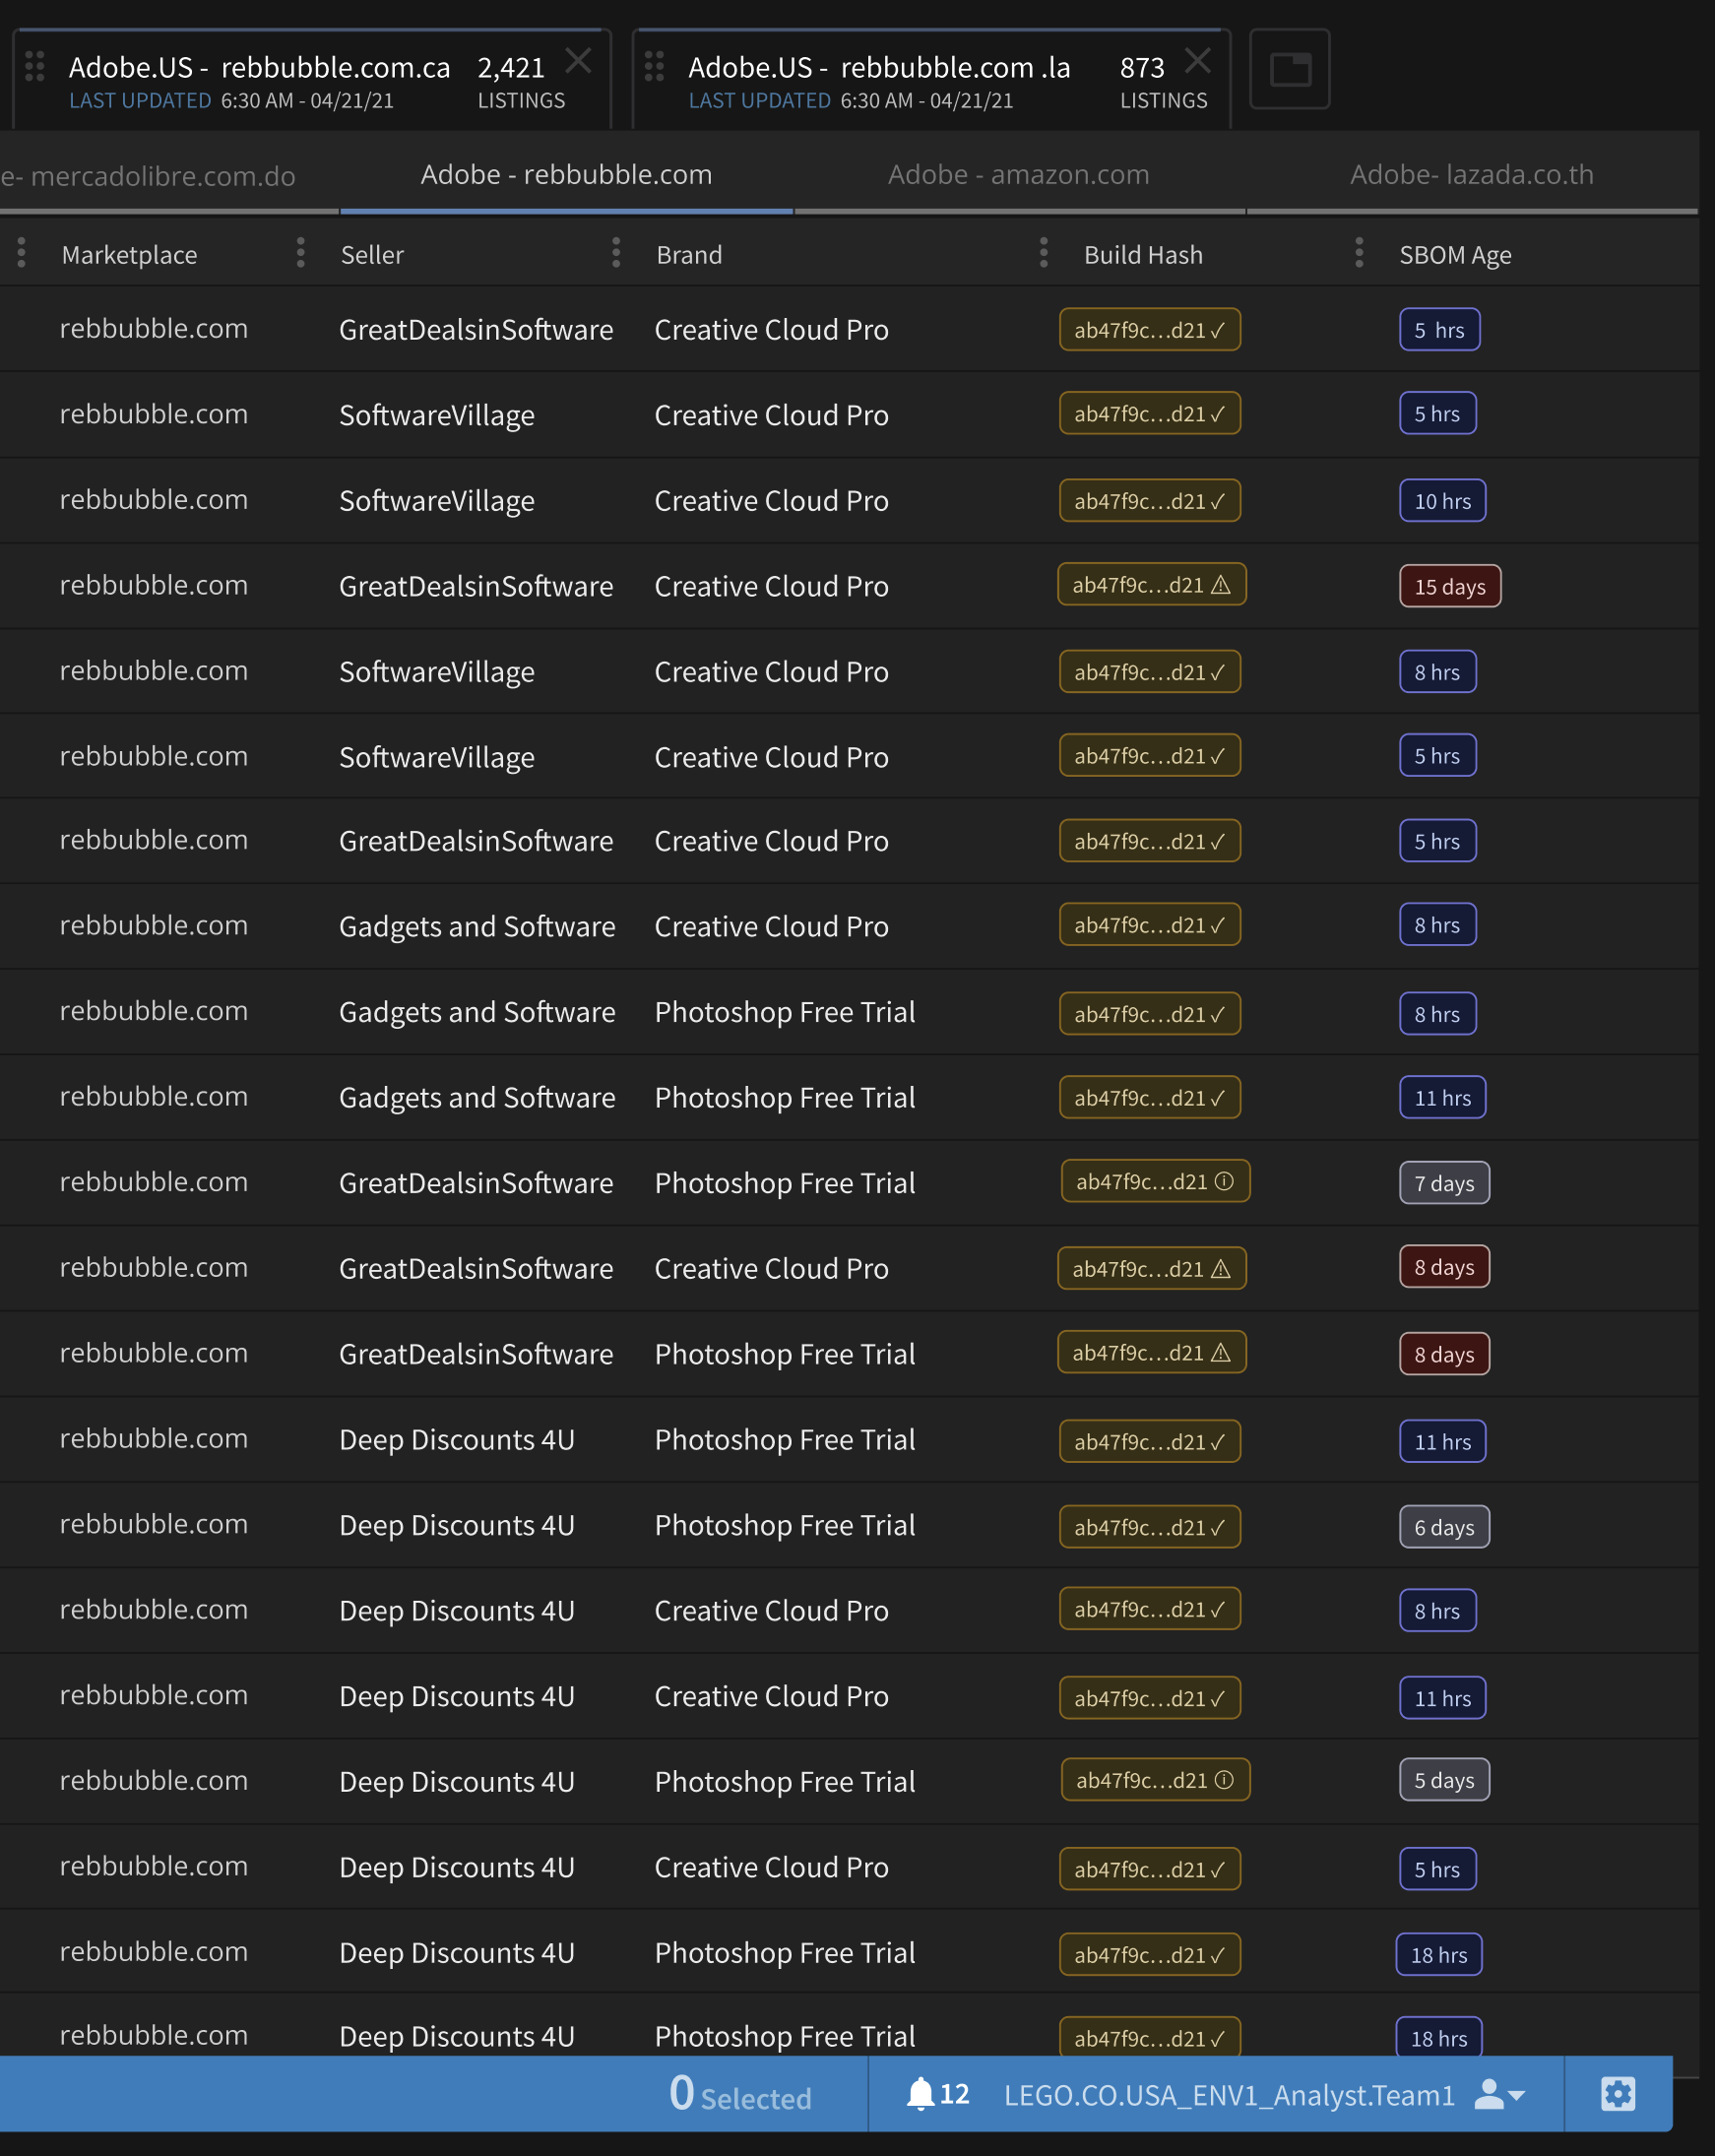Screen dimensions: 1715x2156
Task: Open settings gear in status bar
Action: pyautogui.click(x=1618, y=2094)
